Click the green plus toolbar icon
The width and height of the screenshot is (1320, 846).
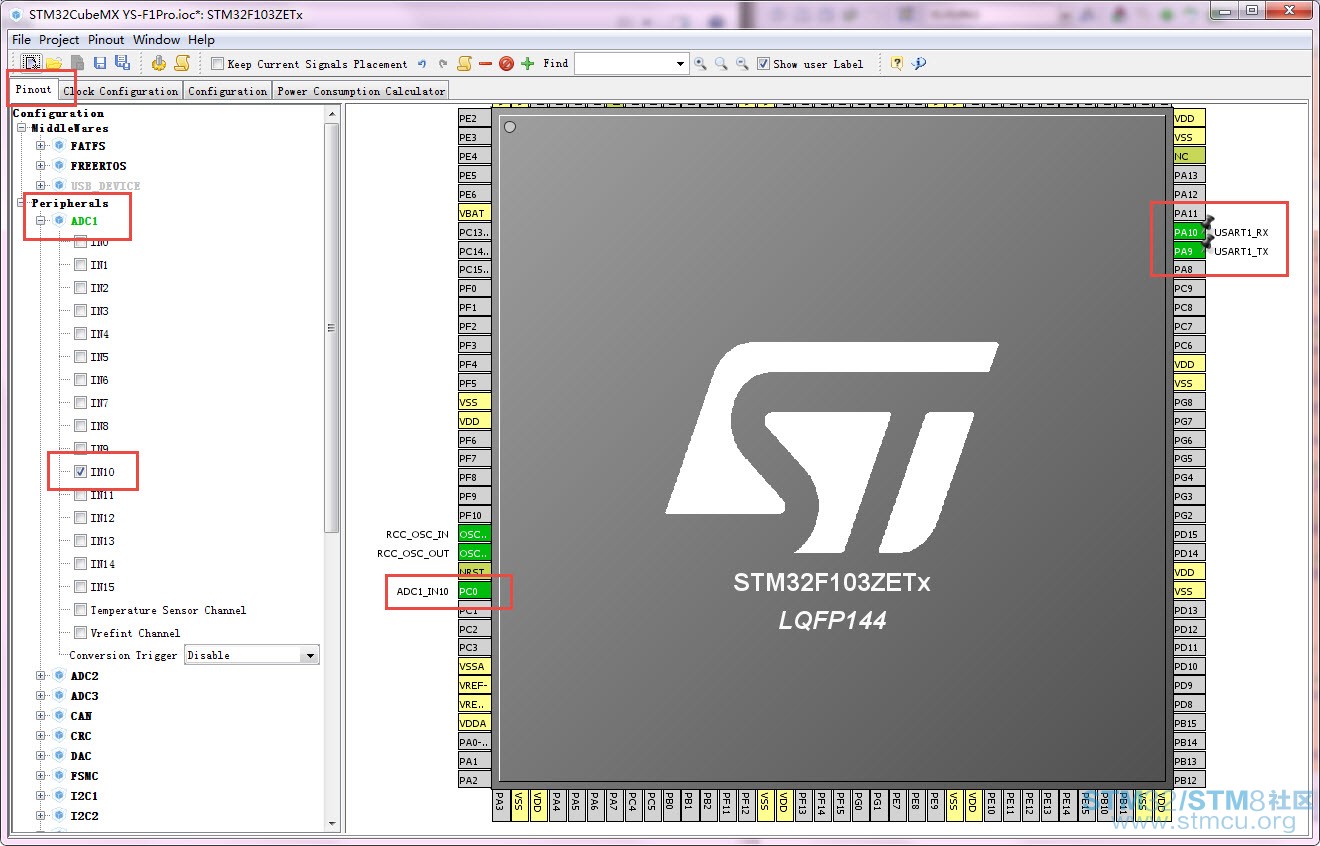527,64
